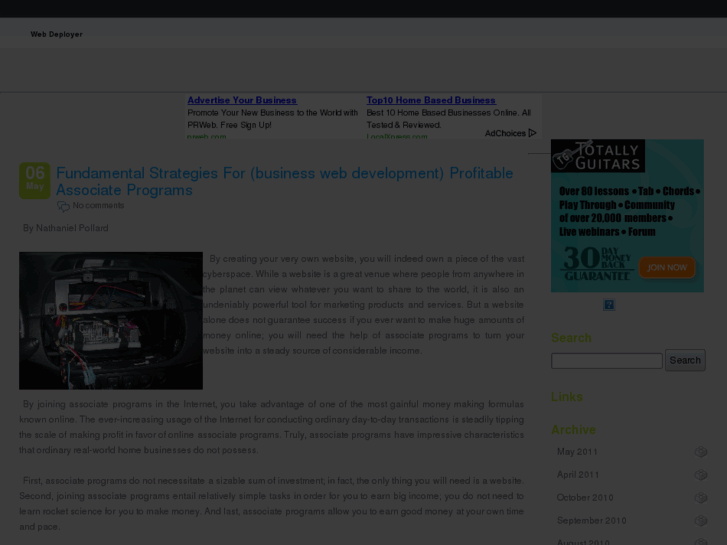Open the September 2010 archive

pos(592,520)
